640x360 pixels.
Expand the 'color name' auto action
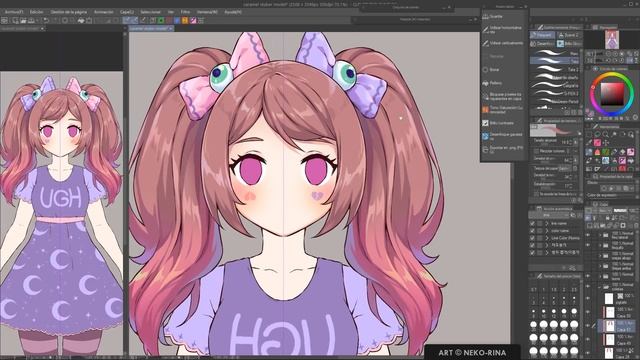click(x=547, y=231)
